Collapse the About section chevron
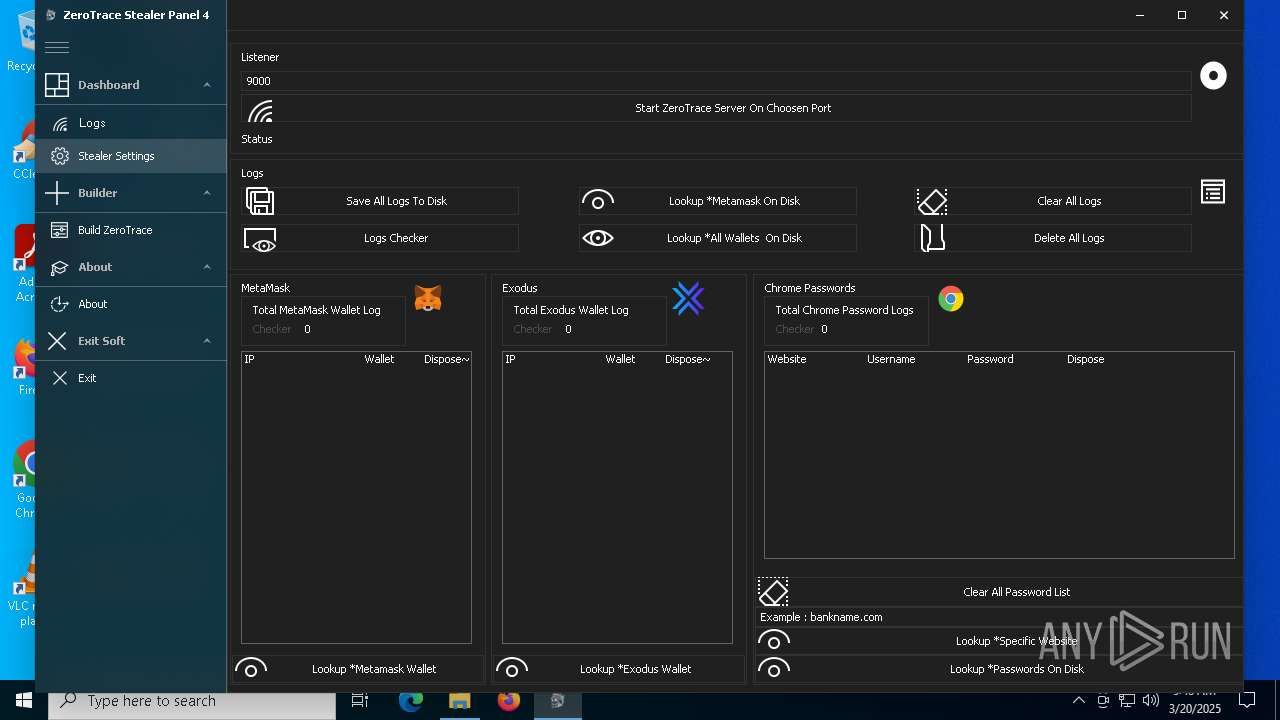Viewport: 1280px width, 720px height. (x=207, y=267)
